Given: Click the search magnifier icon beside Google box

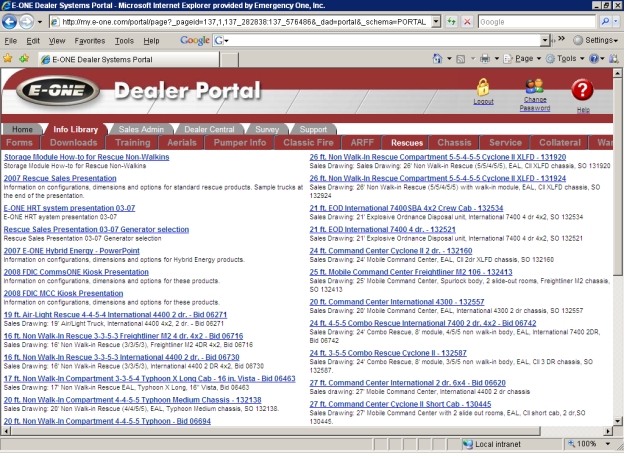Looking at the screenshot, I should tap(605, 21).
